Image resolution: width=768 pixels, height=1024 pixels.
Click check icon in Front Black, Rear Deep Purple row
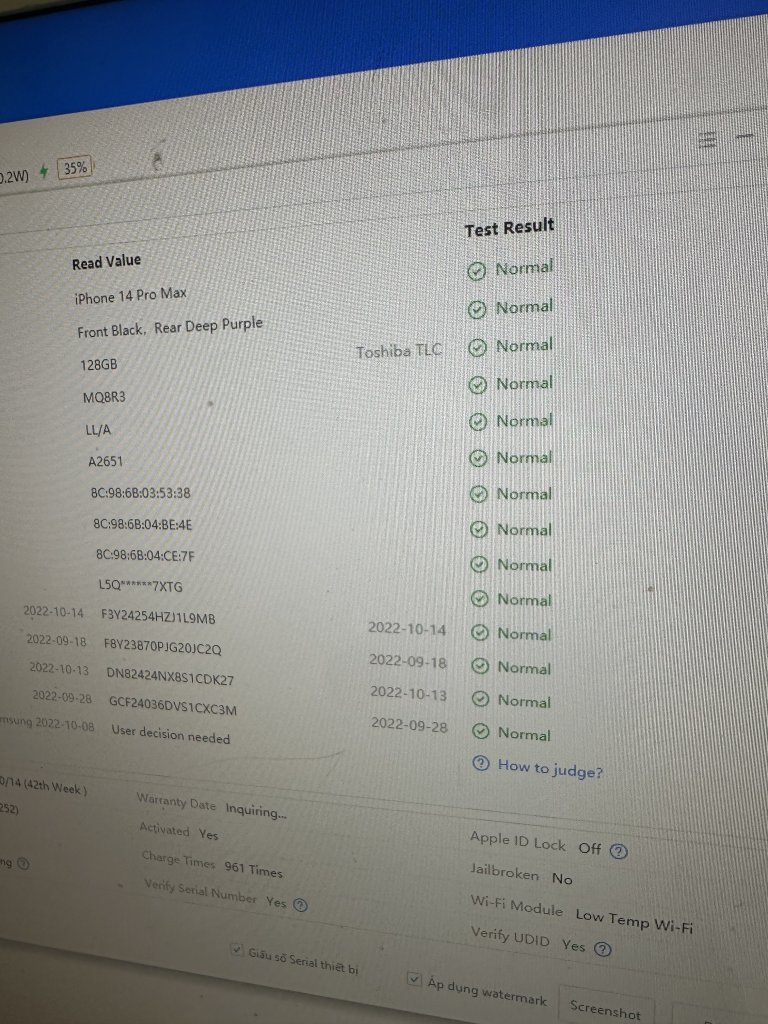tap(477, 310)
